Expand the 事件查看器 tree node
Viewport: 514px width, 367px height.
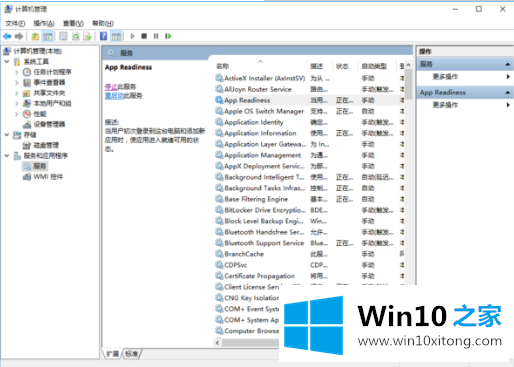17,82
